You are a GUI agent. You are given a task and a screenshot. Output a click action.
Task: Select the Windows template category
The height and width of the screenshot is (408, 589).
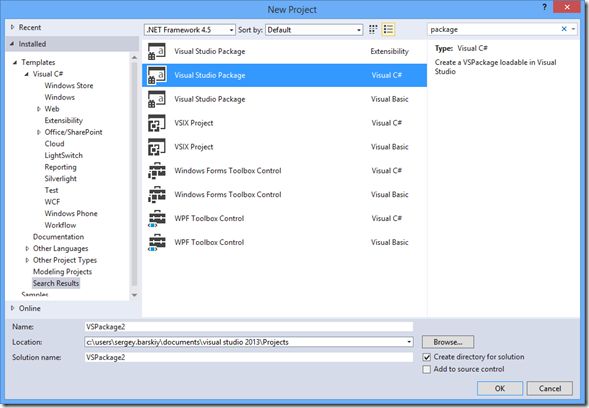pyautogui.click(x=59, y=97)
